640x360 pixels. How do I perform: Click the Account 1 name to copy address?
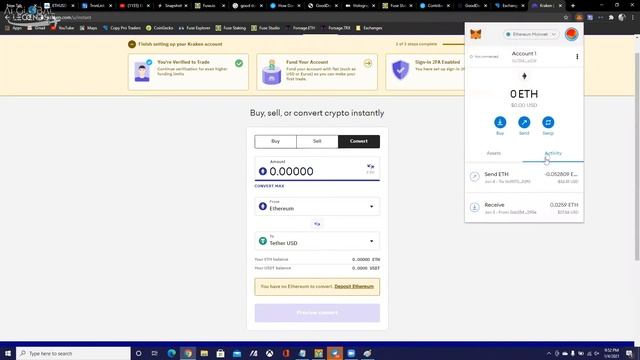pyautogui.click(x=524, y=53)
